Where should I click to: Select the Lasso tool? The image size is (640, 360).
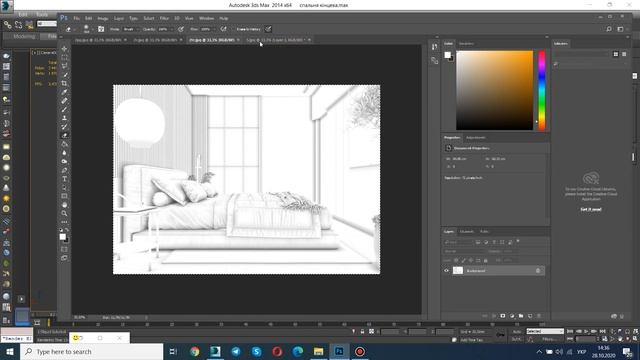coord(64,66)
